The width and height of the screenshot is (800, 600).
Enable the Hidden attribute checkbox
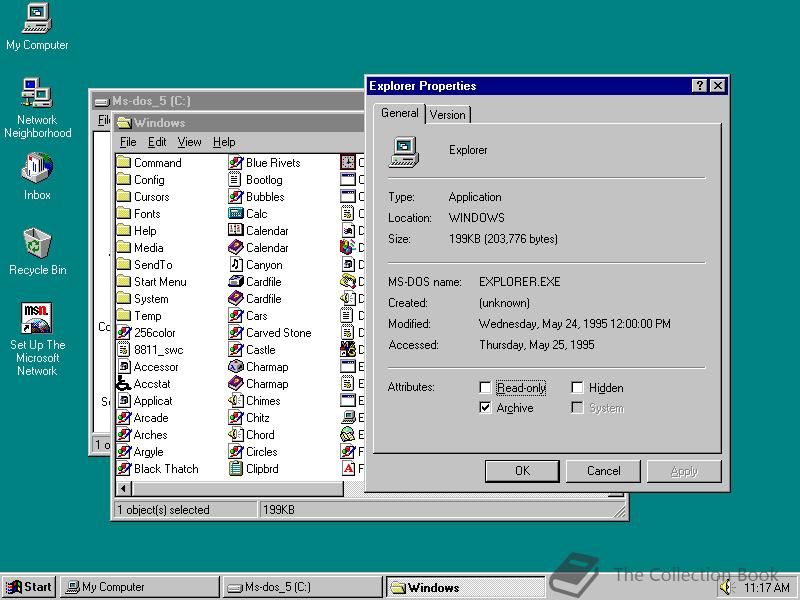577,388
